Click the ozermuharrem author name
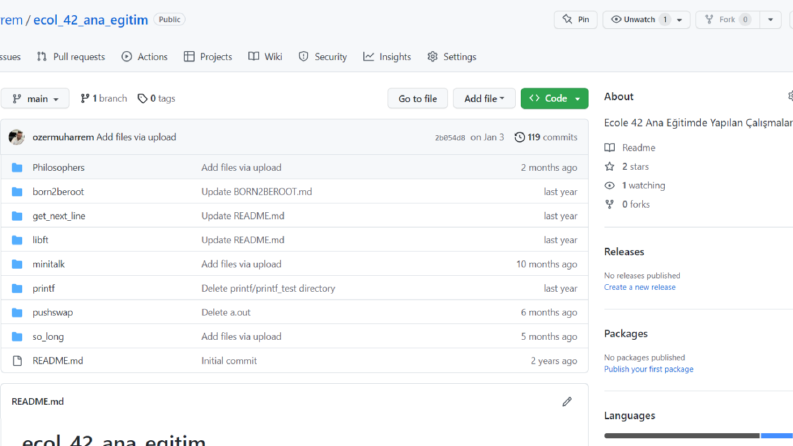 coord(63,137)
